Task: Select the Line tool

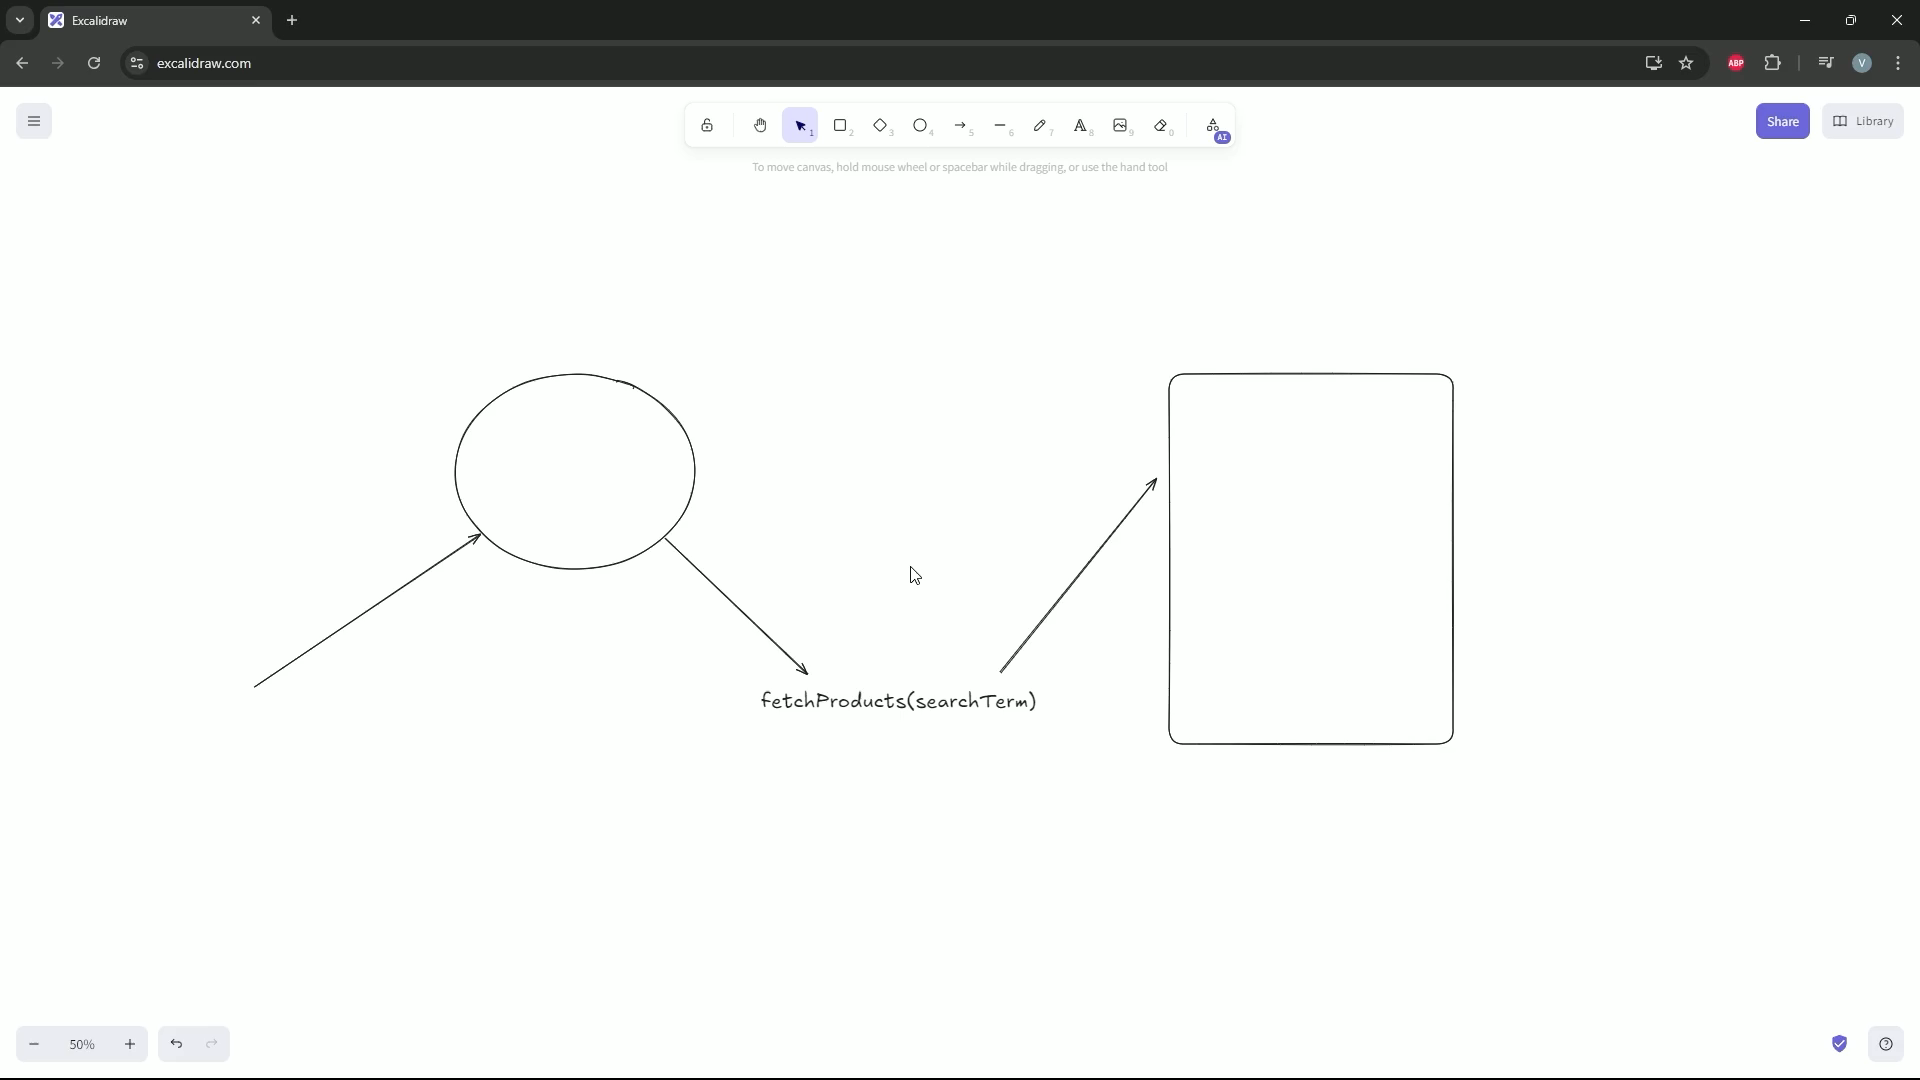Action: tap(1000, 126)
